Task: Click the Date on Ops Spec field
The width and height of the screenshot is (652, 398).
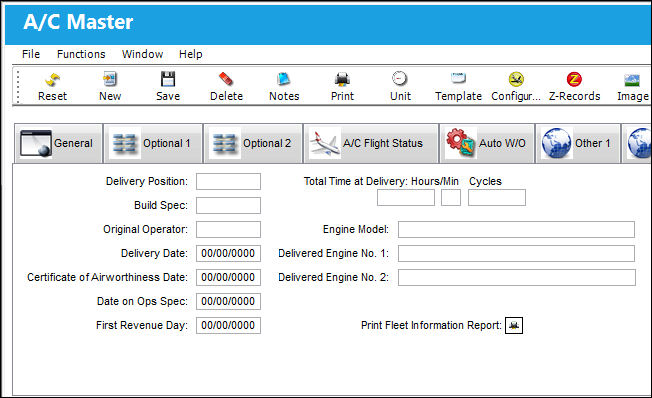Action: coord(228,301)
